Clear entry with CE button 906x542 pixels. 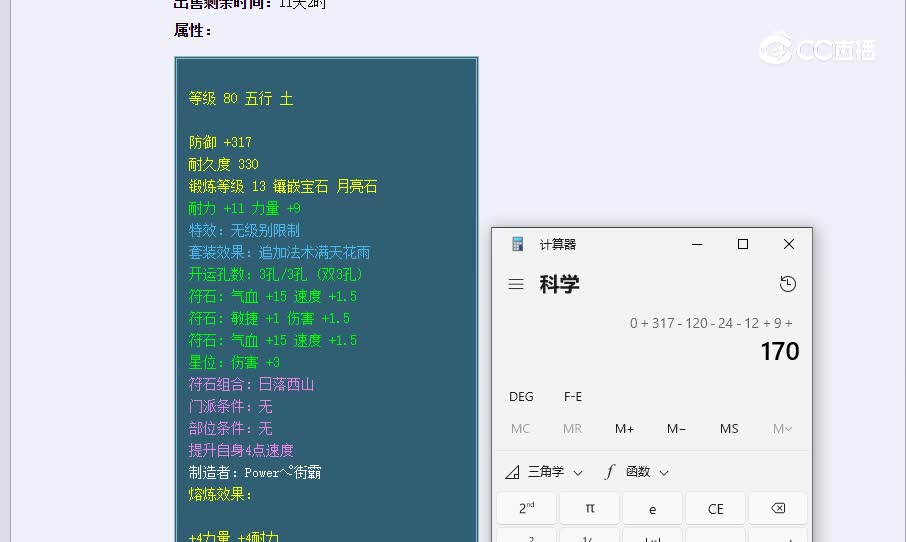point(715,508)
